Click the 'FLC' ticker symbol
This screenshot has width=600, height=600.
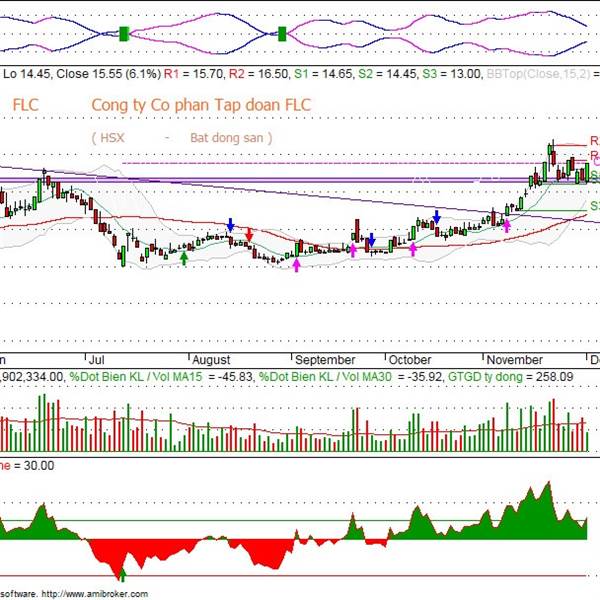[26, 105]
